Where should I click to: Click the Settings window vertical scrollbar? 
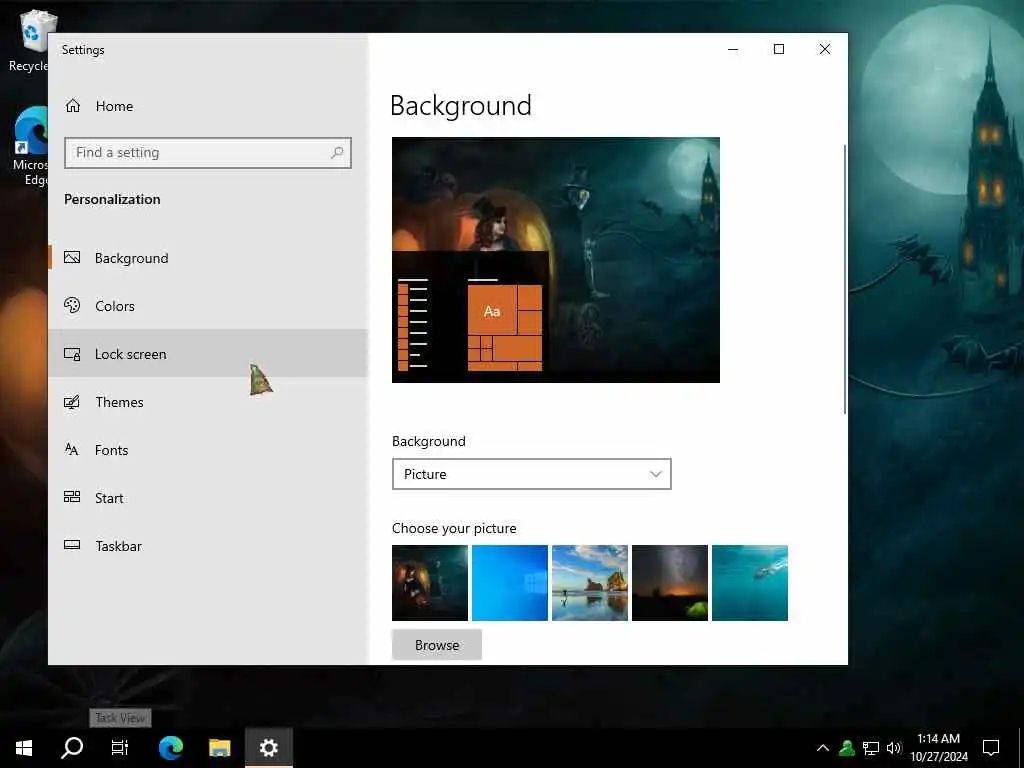(x=844, y=280)
